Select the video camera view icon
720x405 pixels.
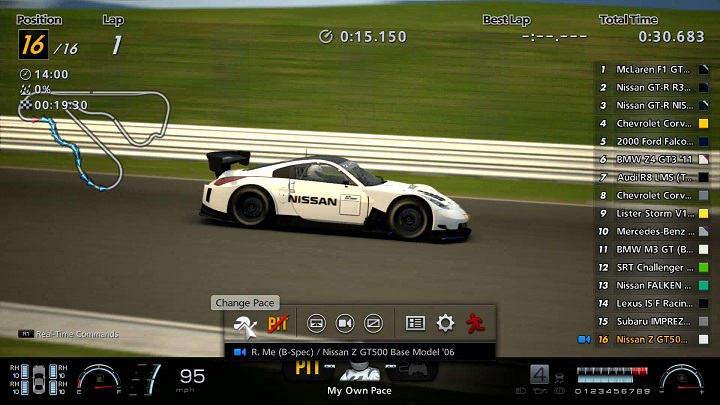pyautogui.click(x=345, y=323)
